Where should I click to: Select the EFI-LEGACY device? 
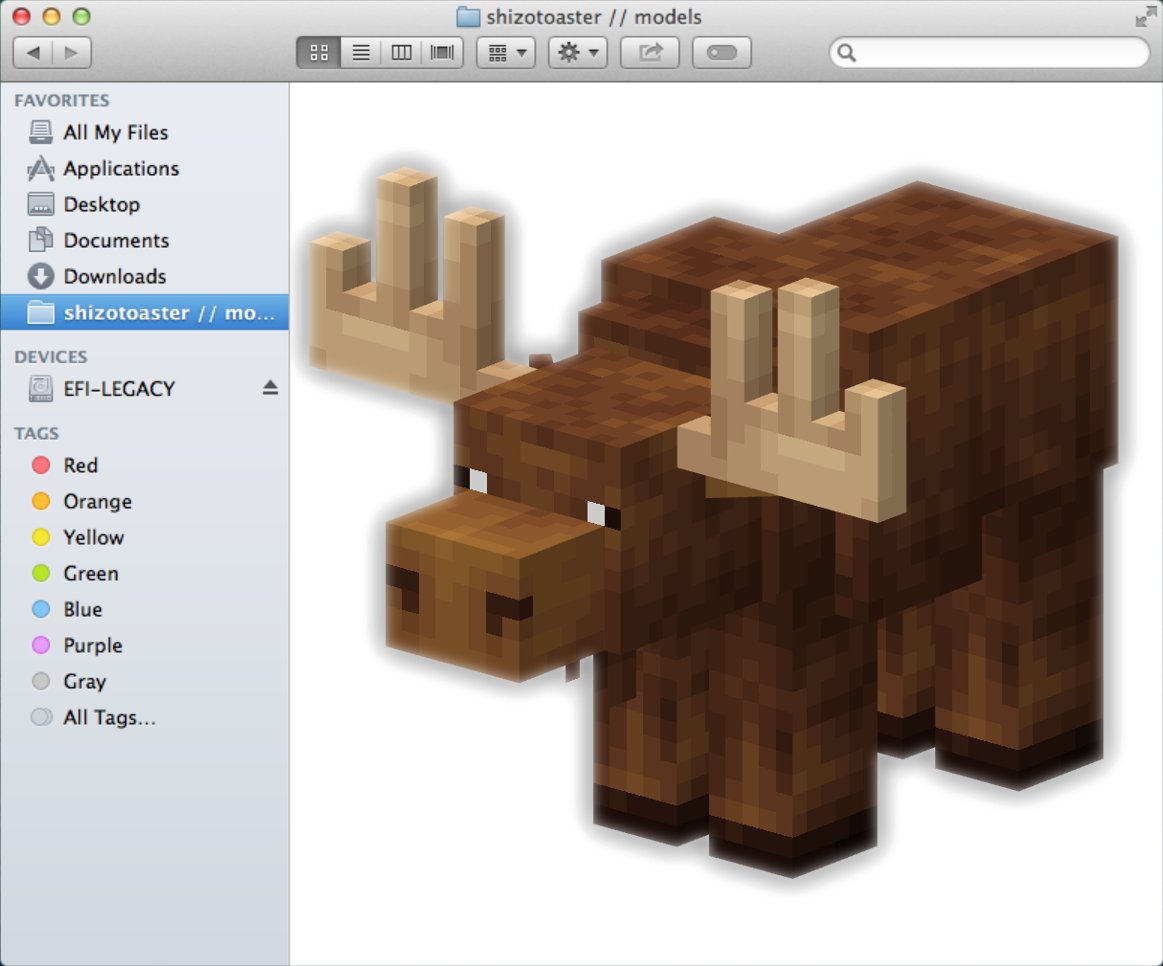(144, 389)
